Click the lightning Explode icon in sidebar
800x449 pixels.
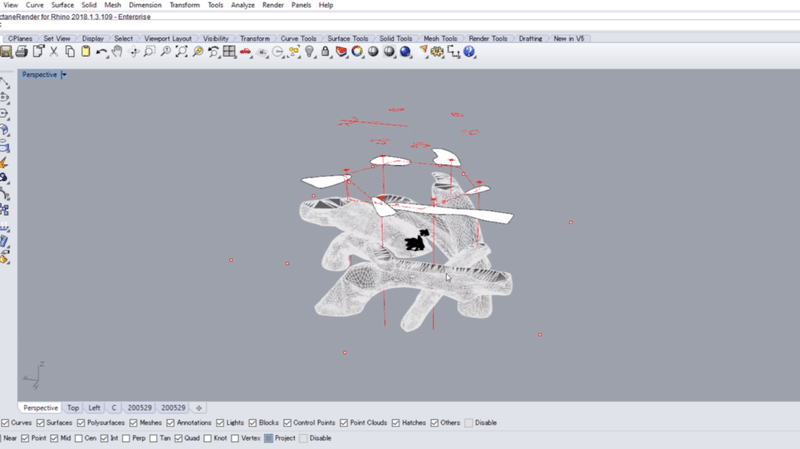tap(5, 163)
